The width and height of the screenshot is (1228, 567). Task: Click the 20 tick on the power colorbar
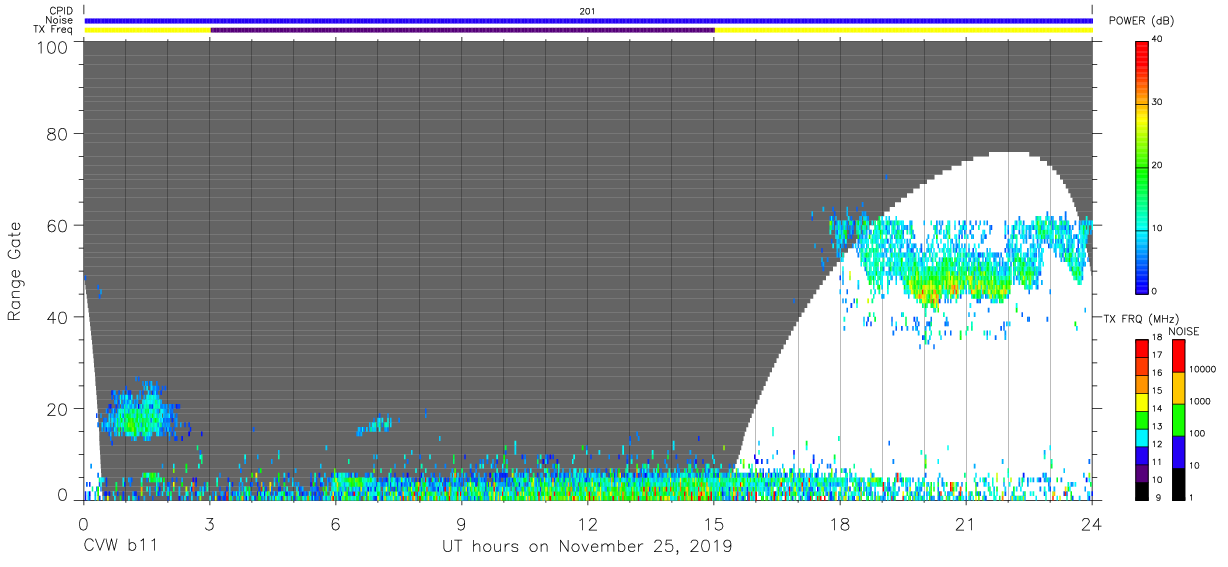click(1157, 165)
